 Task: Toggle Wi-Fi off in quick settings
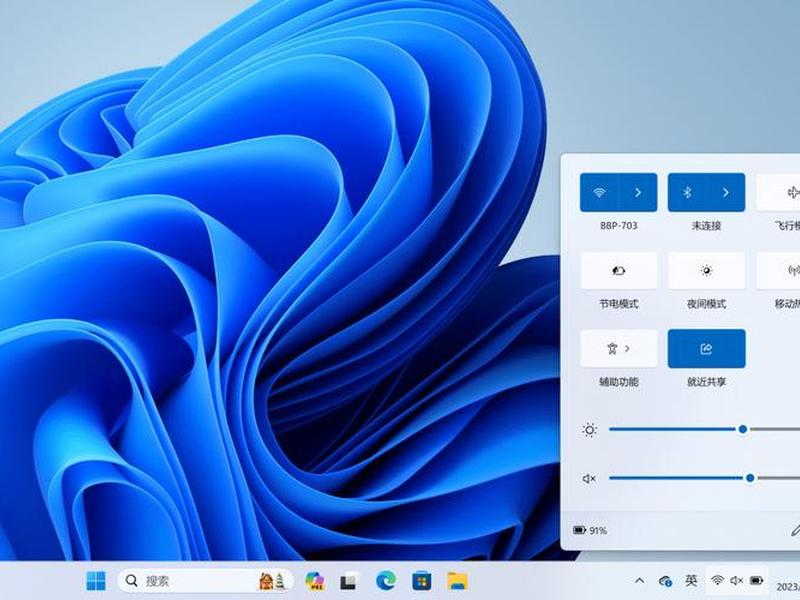point(599,192)
